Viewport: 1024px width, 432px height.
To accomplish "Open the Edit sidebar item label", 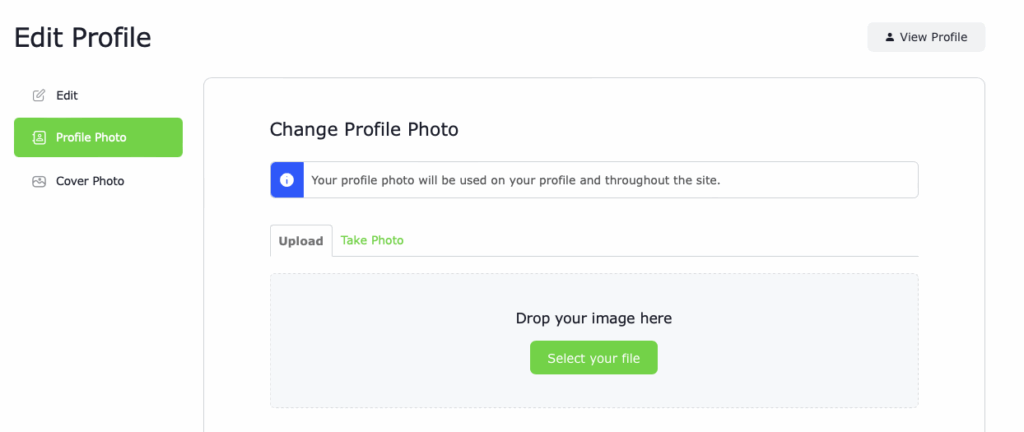I will (x=67, y=95).
